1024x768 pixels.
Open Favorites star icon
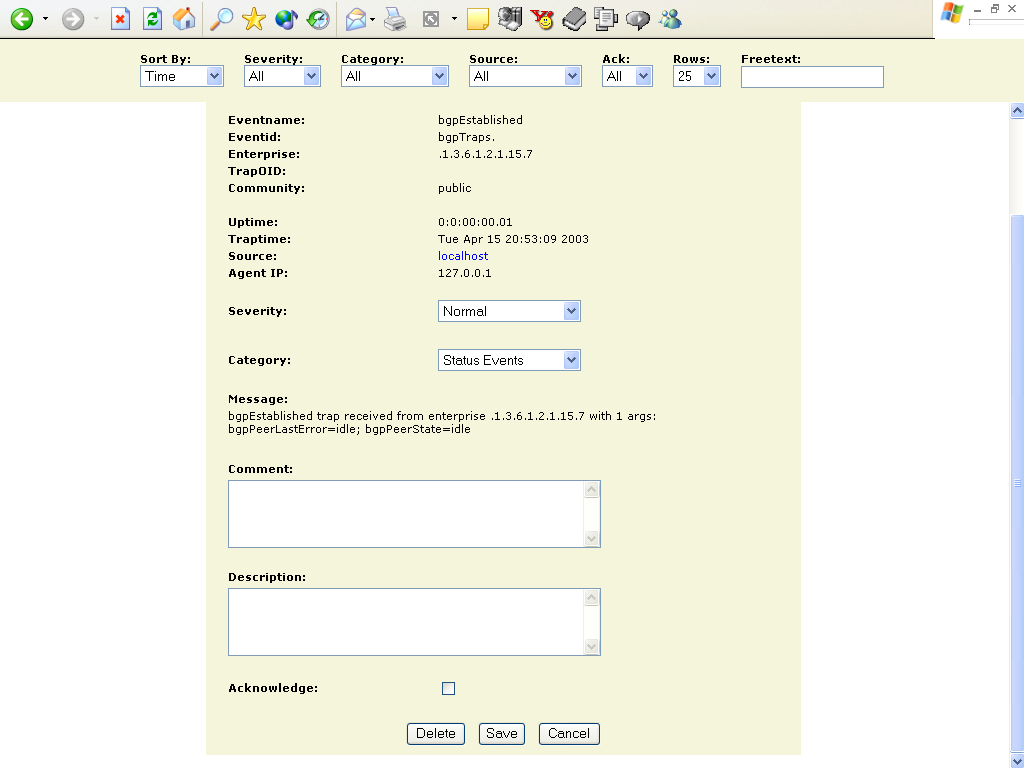254,19
